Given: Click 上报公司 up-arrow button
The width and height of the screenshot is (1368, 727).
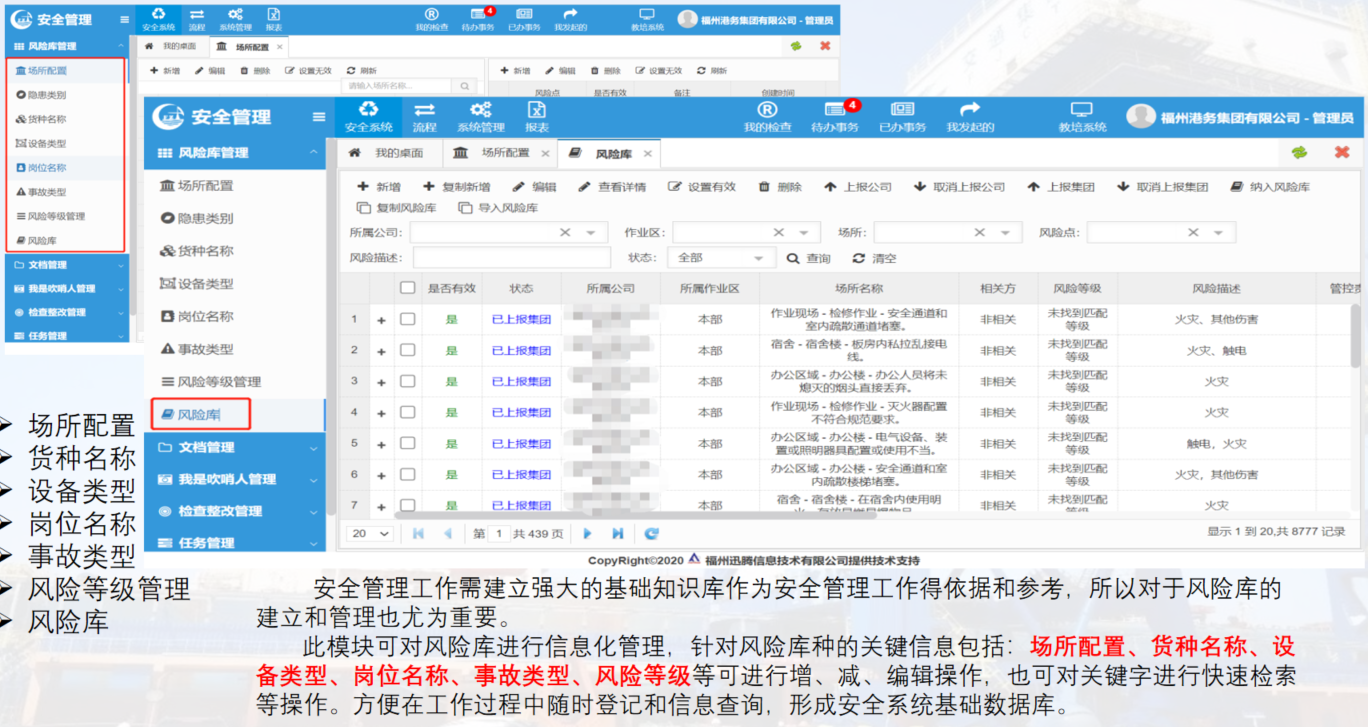Looking at the screenshot, I should [x=858, y=187].
